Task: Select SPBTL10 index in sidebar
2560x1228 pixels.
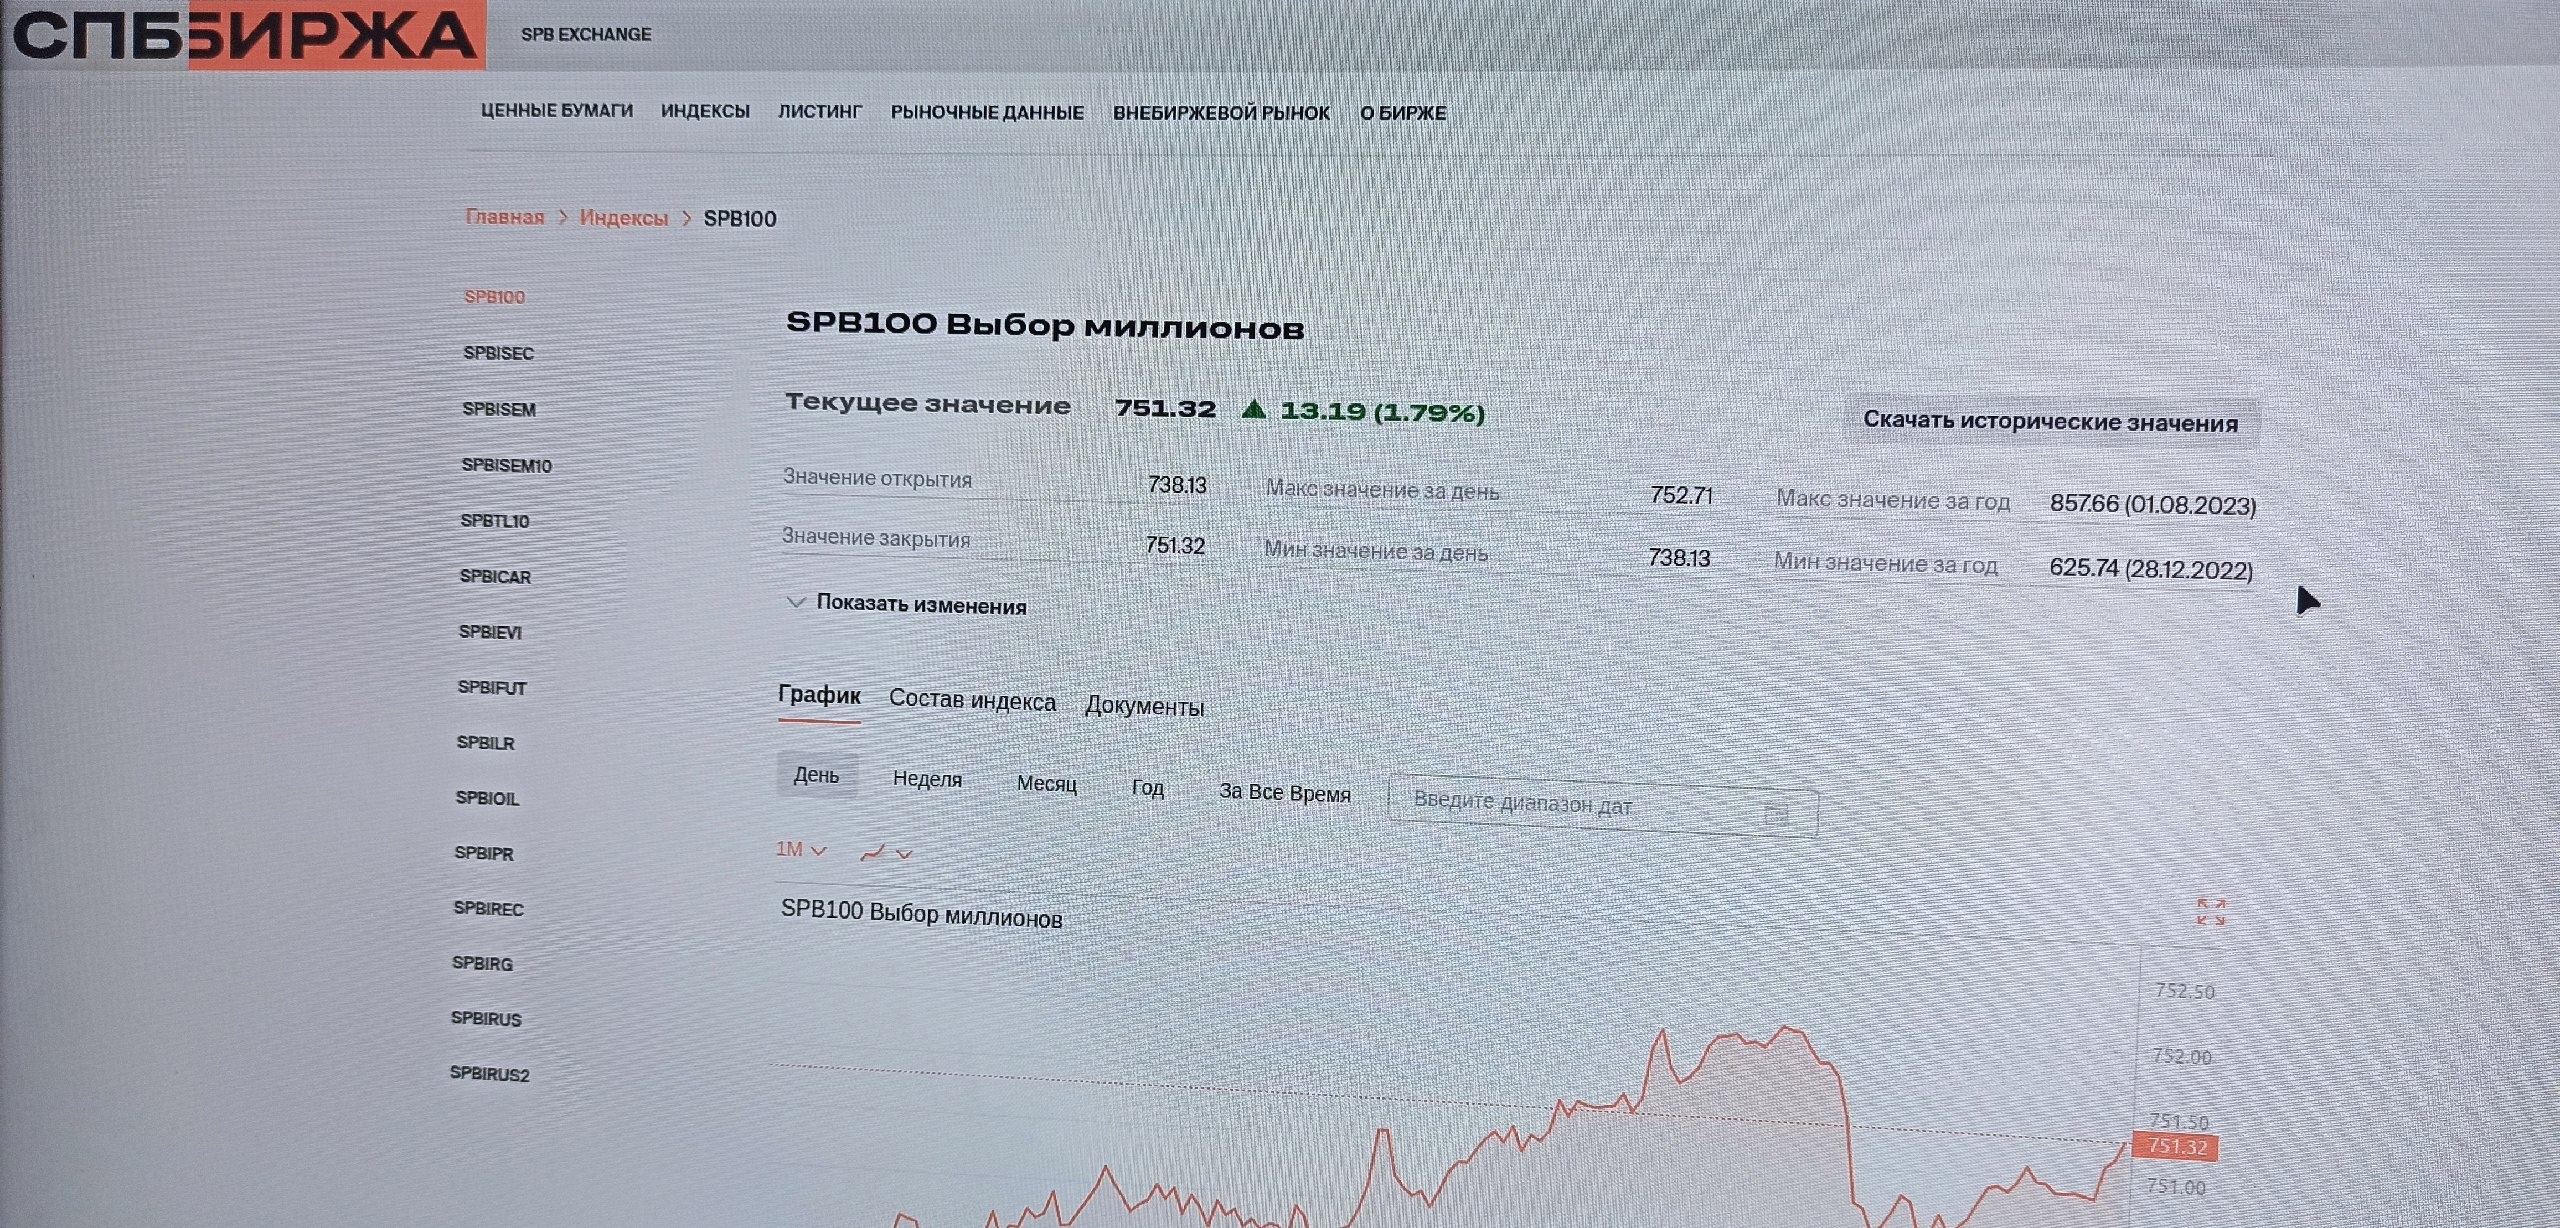Action: tap(495, 521)
